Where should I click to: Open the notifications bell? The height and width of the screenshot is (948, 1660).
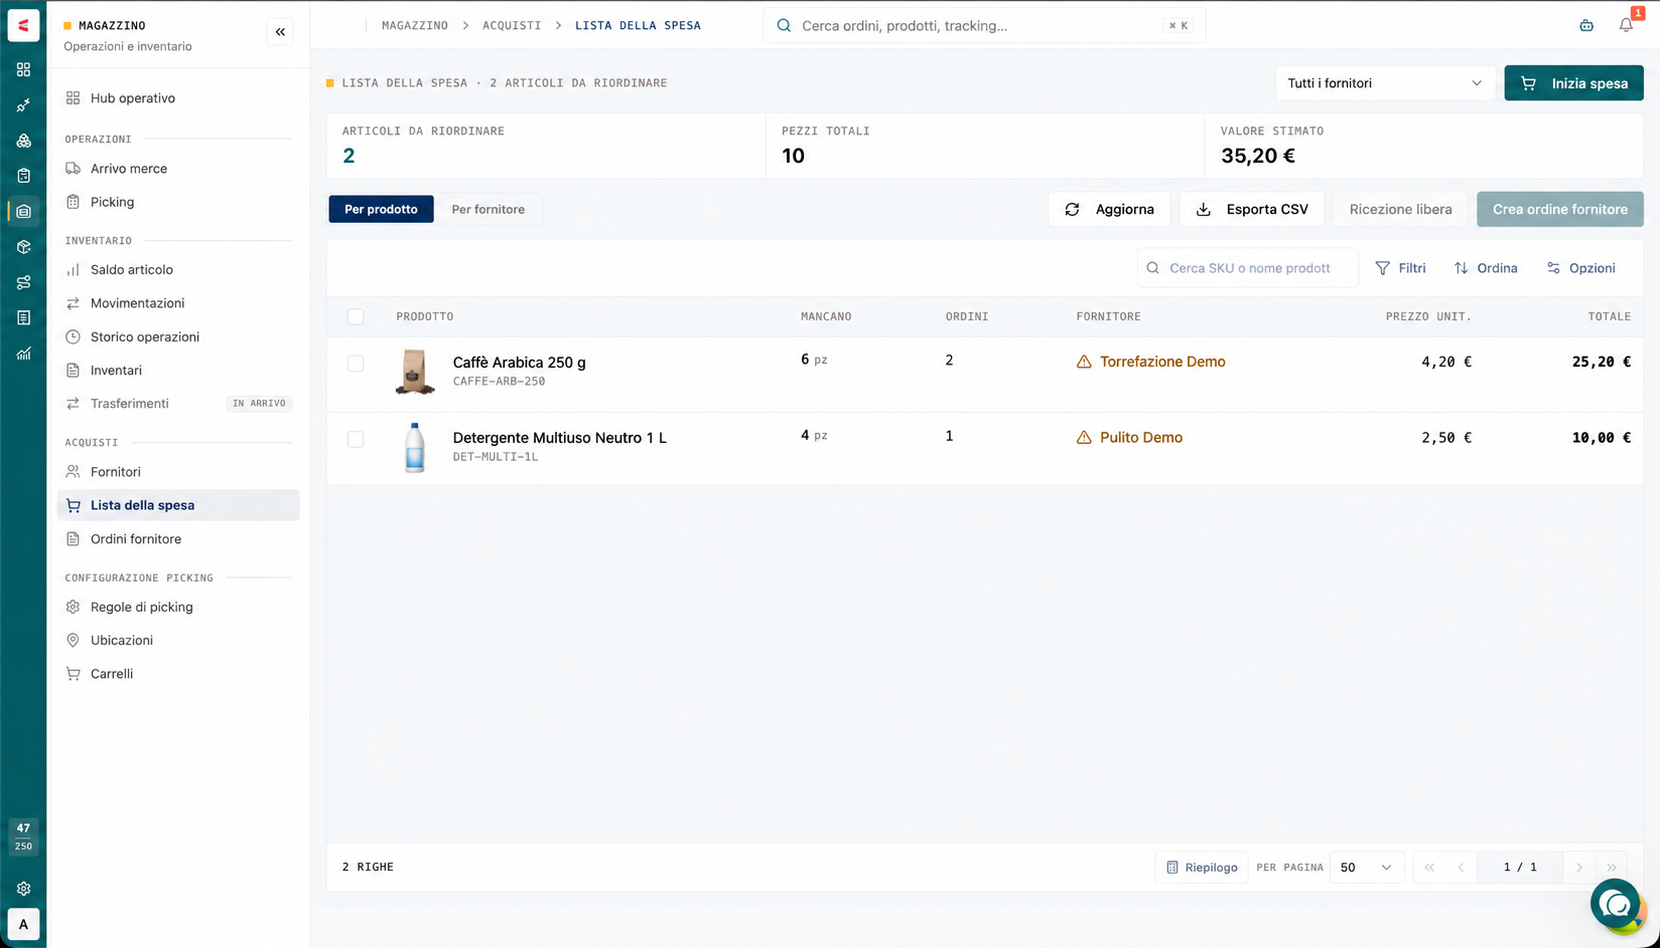point(1626,25)
